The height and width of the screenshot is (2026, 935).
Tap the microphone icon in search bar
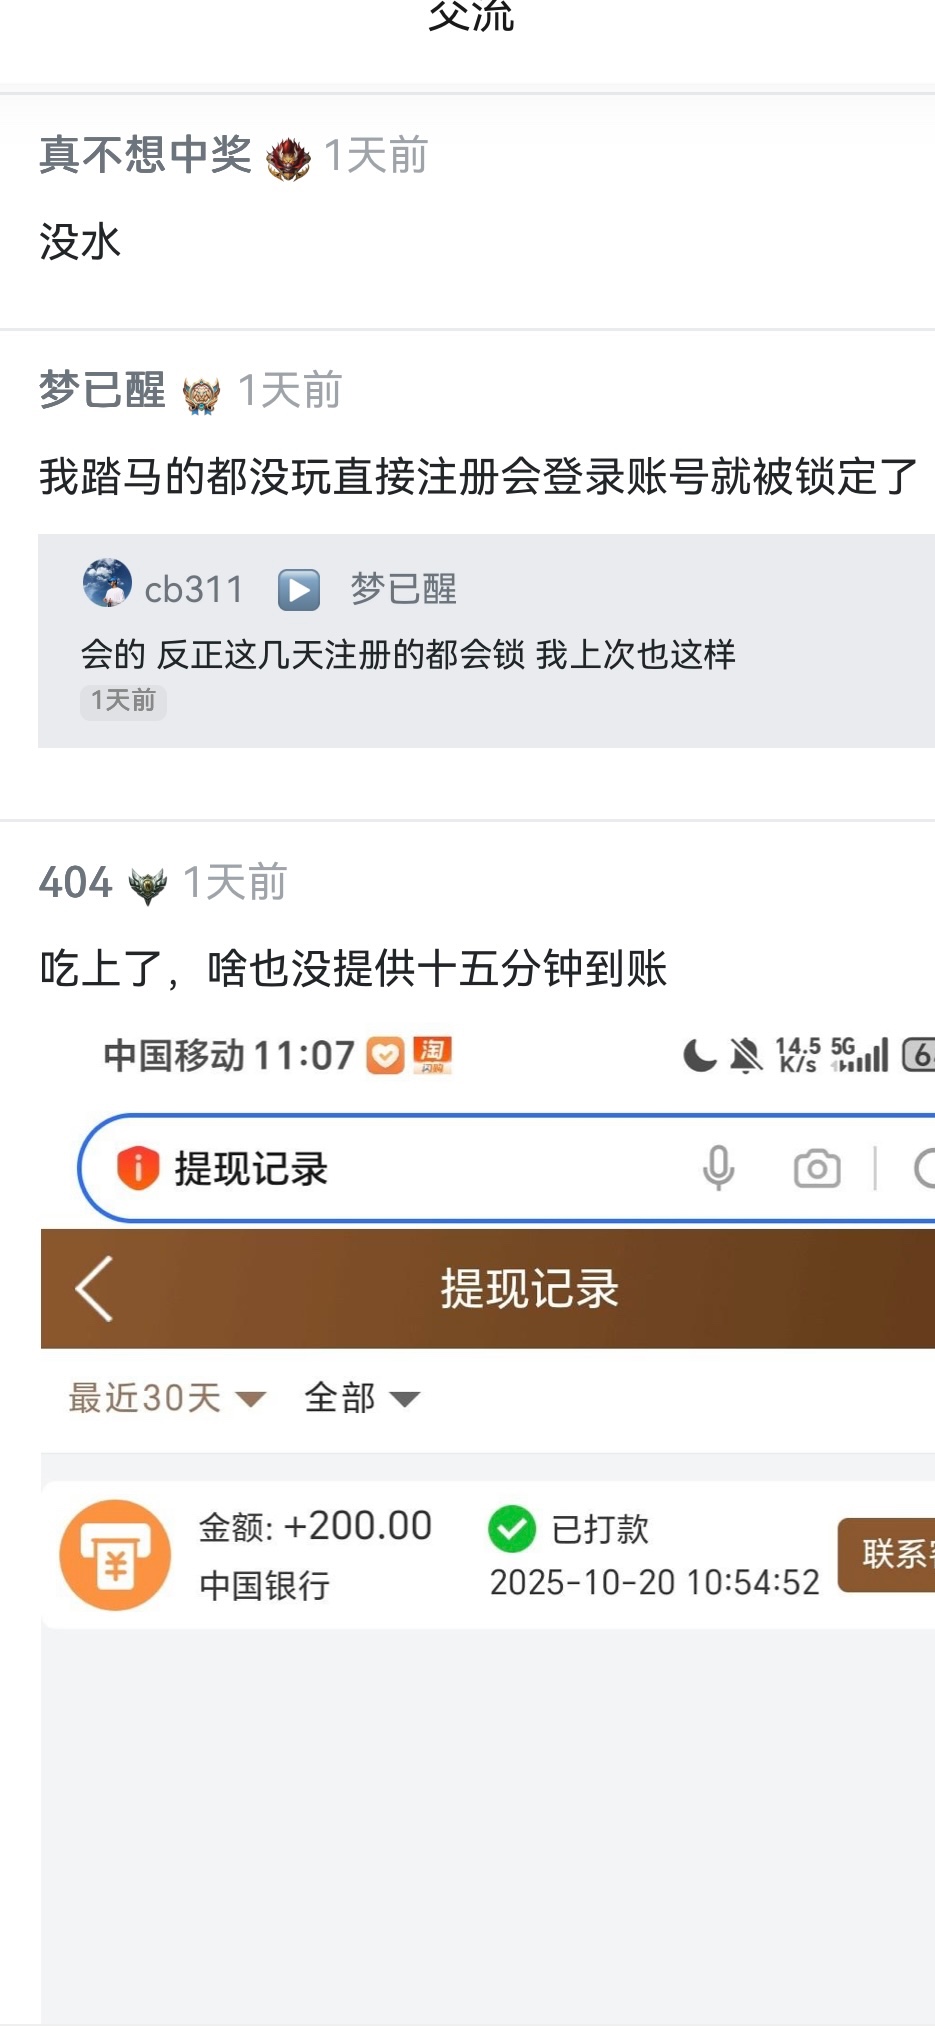[x=718, y=1168]
